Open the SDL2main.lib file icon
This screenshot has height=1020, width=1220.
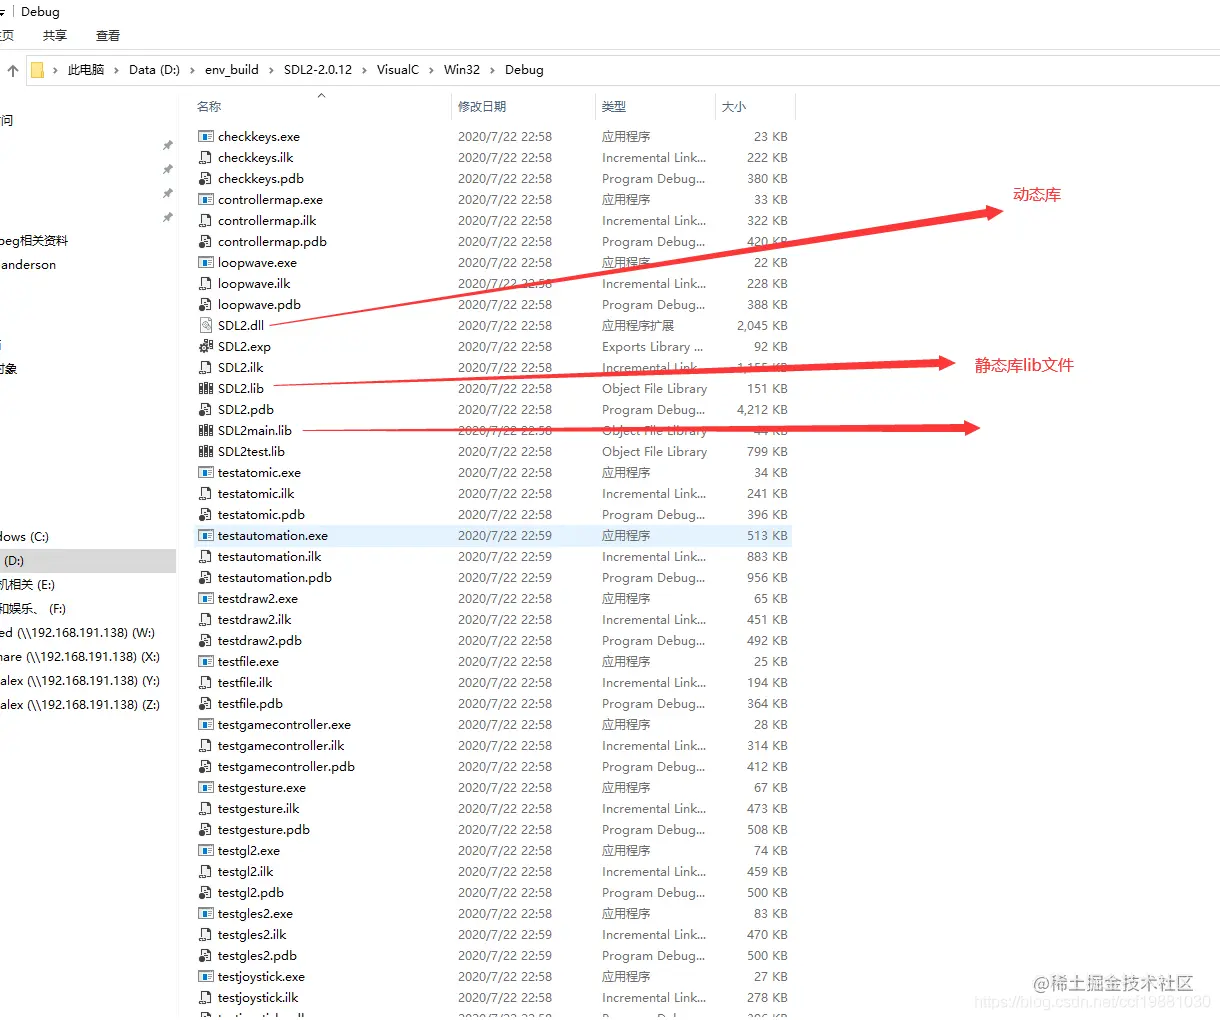tap(207, 430)
